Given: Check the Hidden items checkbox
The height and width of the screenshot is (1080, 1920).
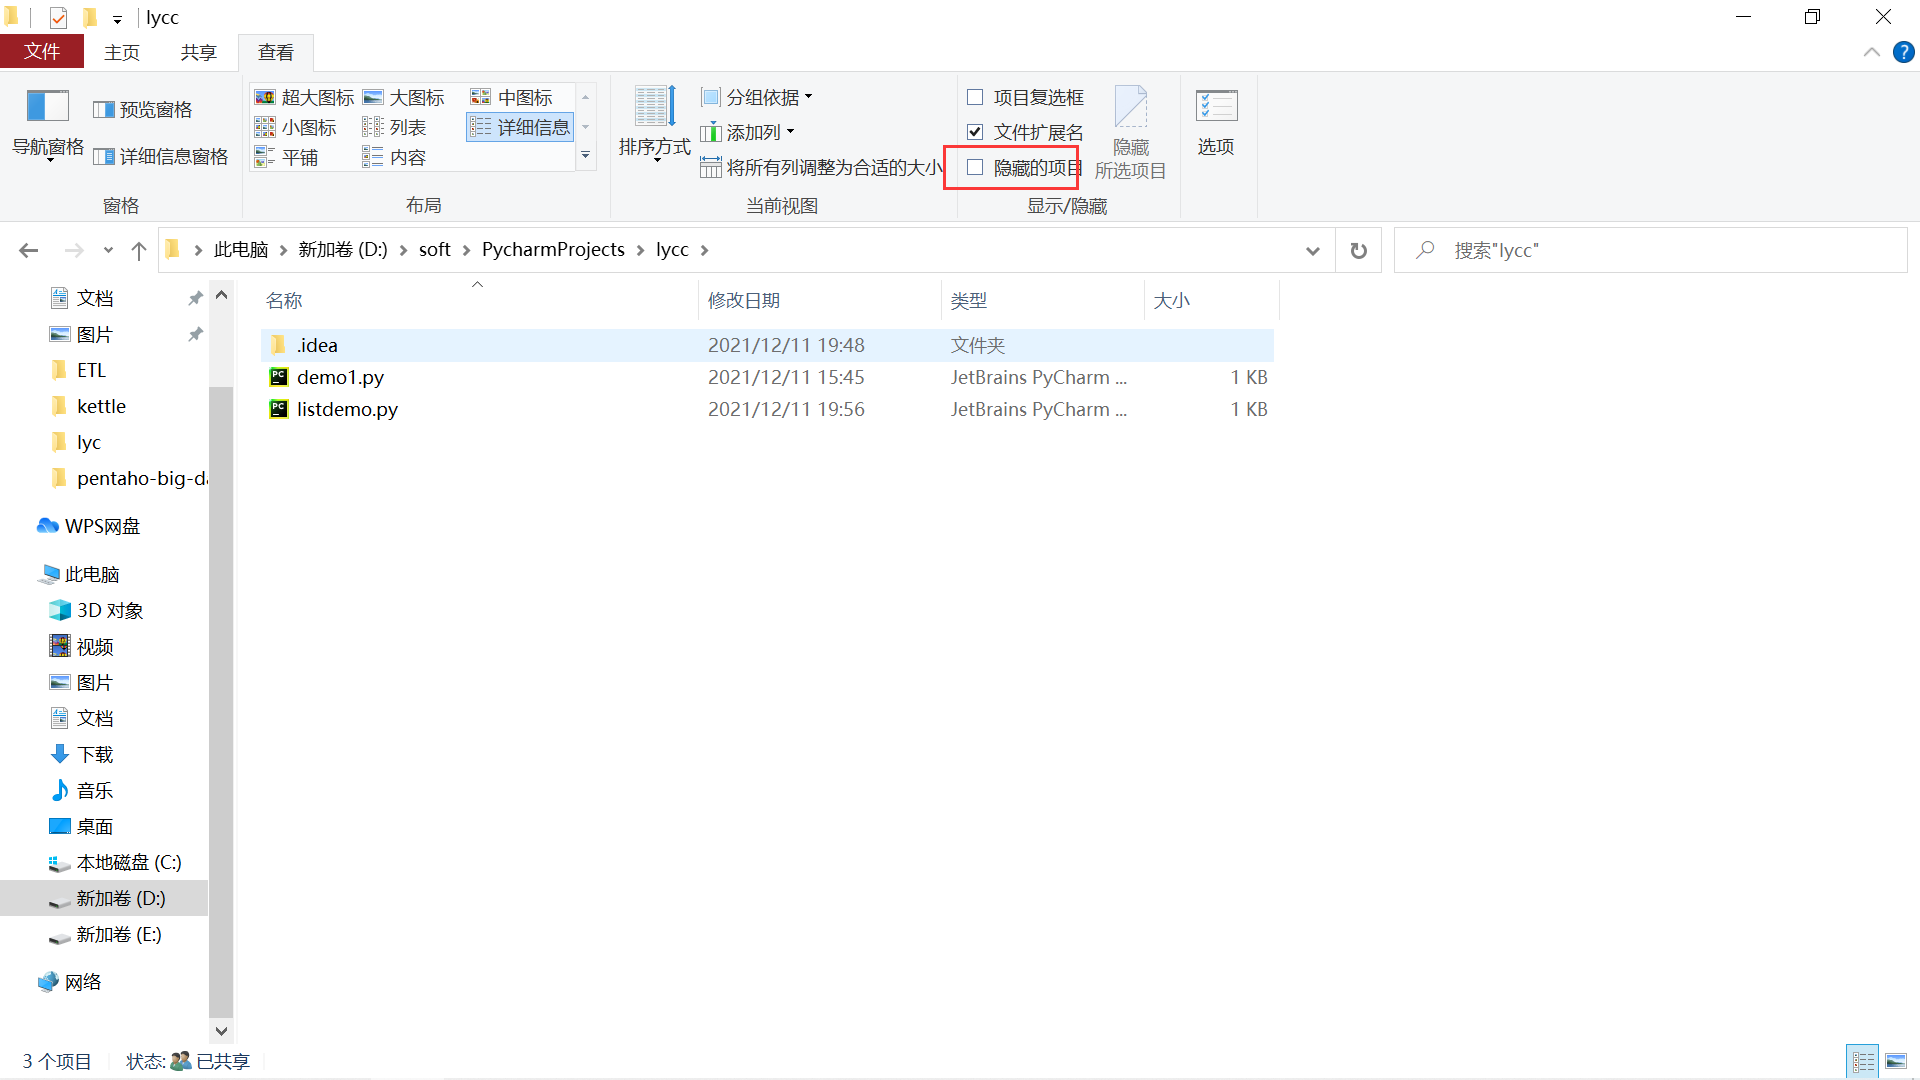Looking at the screenshot, I should coord(975,167).
